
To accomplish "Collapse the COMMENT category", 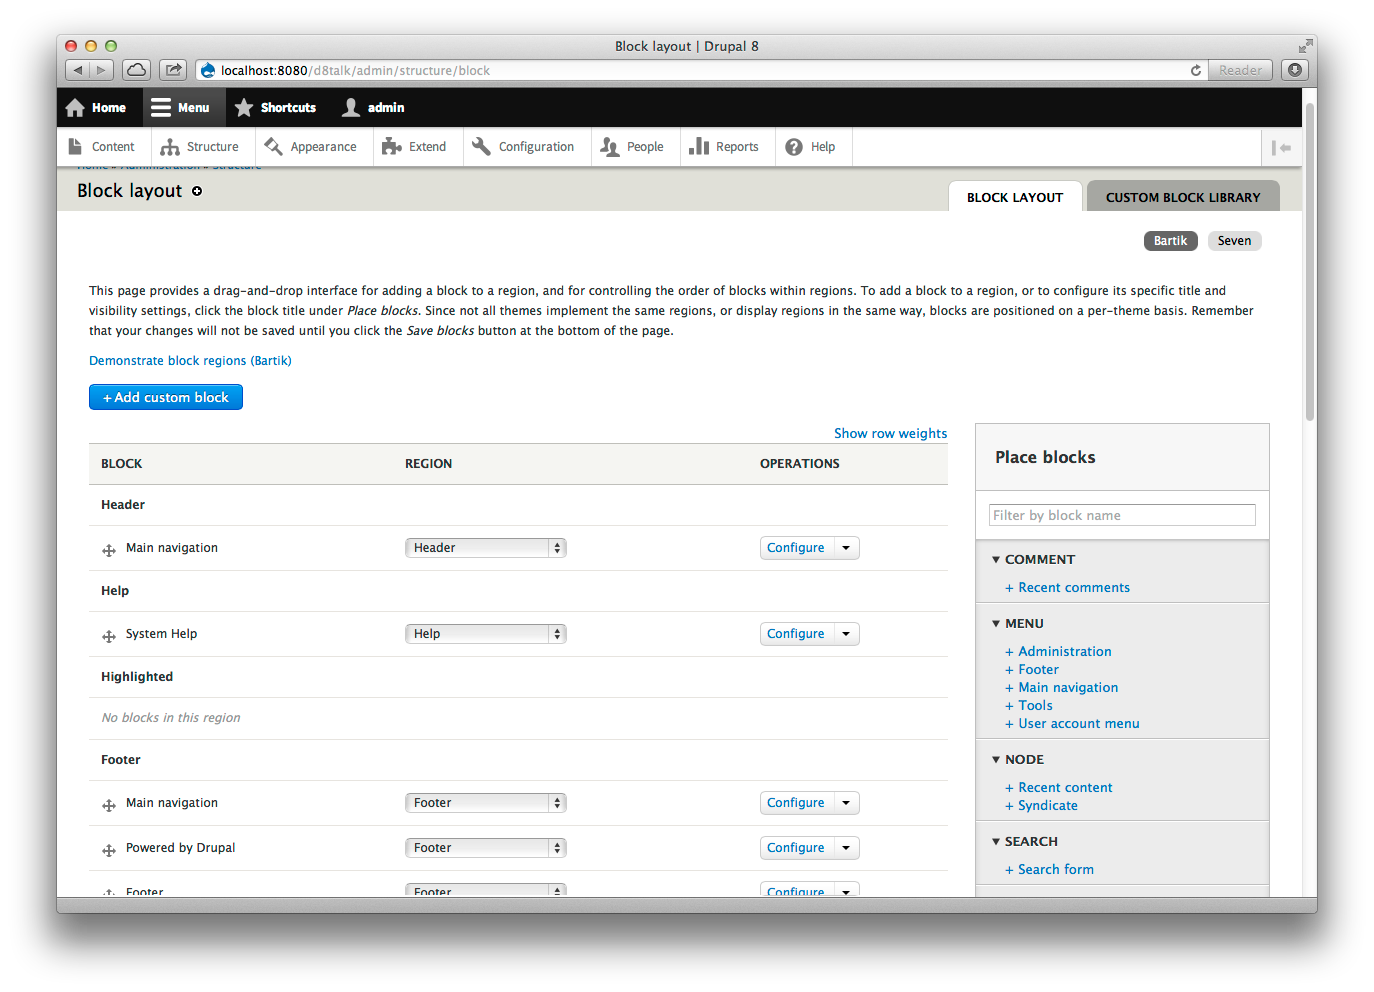I will click(x=996, y=560).
